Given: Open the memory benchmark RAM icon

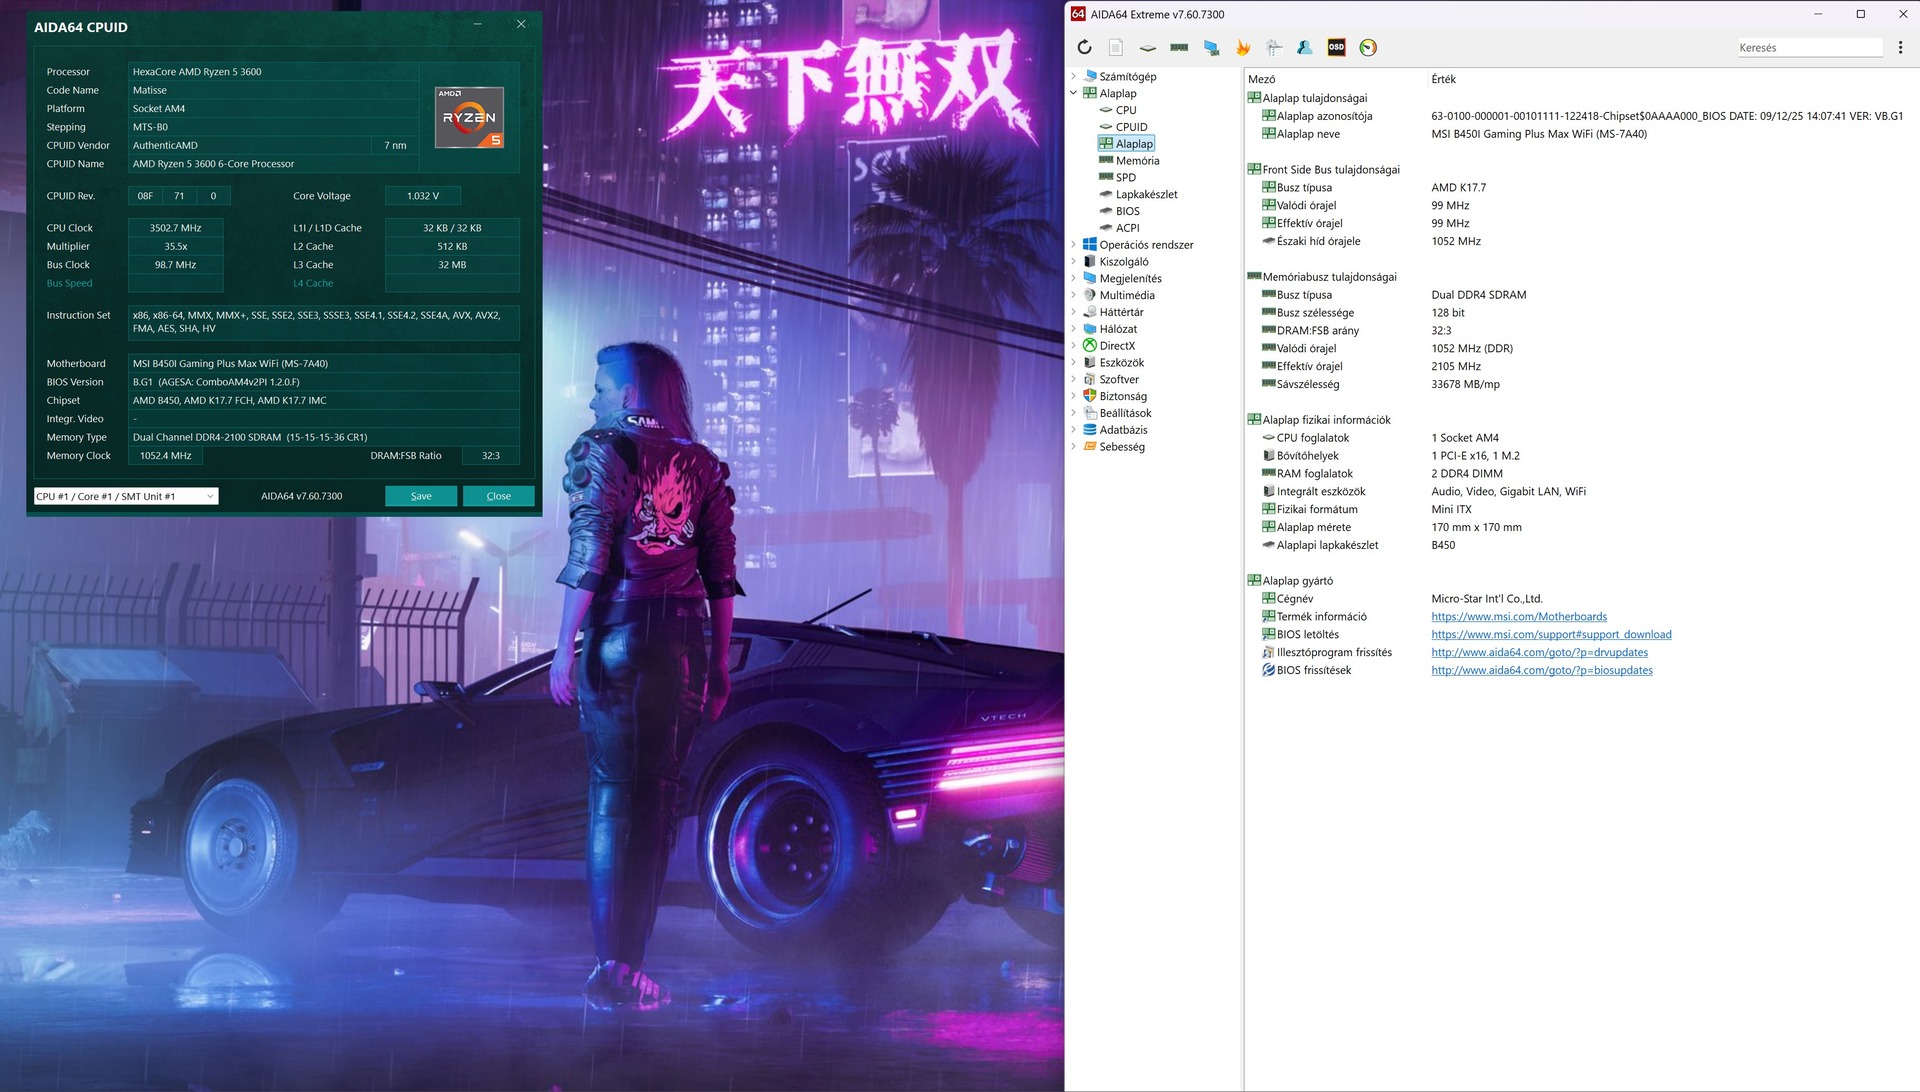Looking at the screenshot, I should [1179, 47].
